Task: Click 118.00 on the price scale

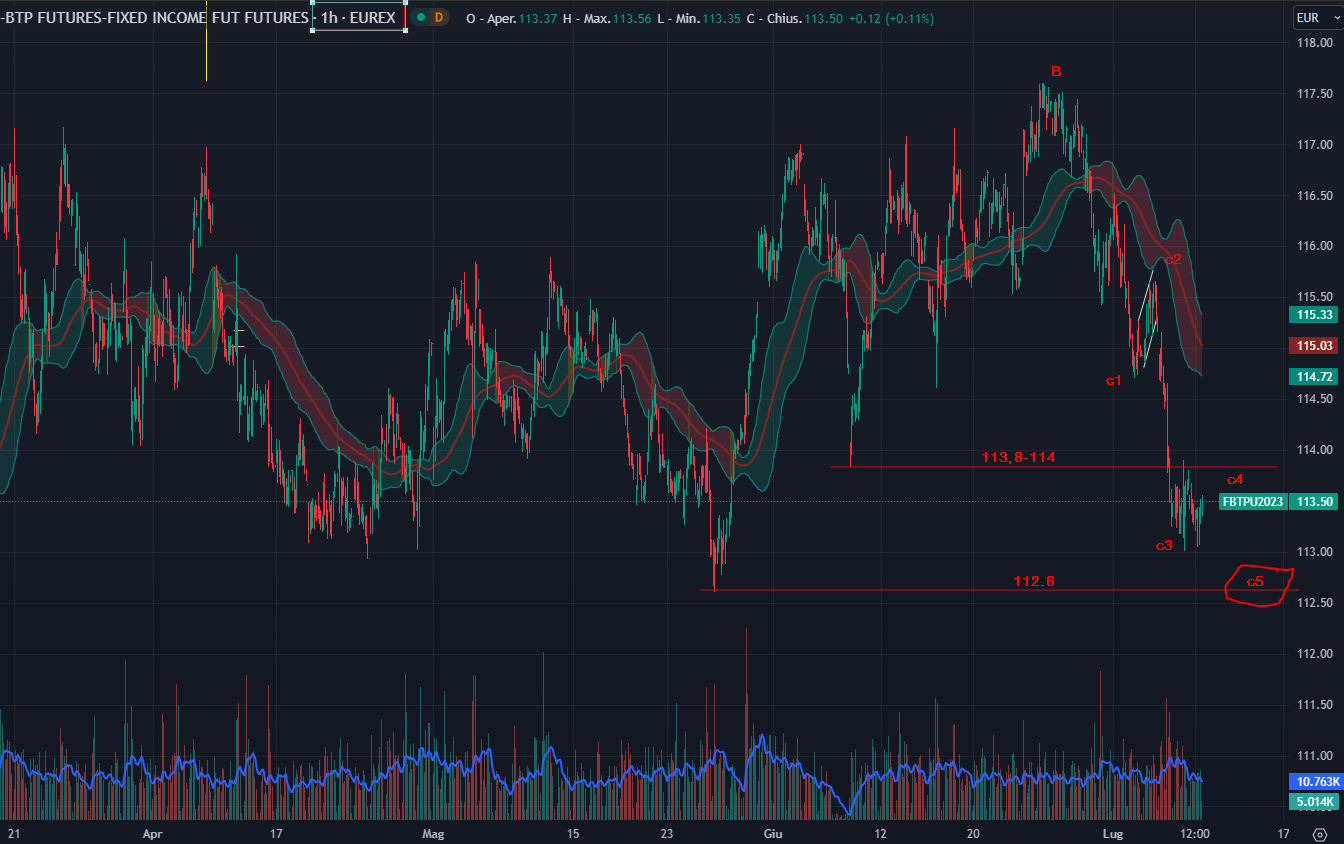Action: (1313, 43)
